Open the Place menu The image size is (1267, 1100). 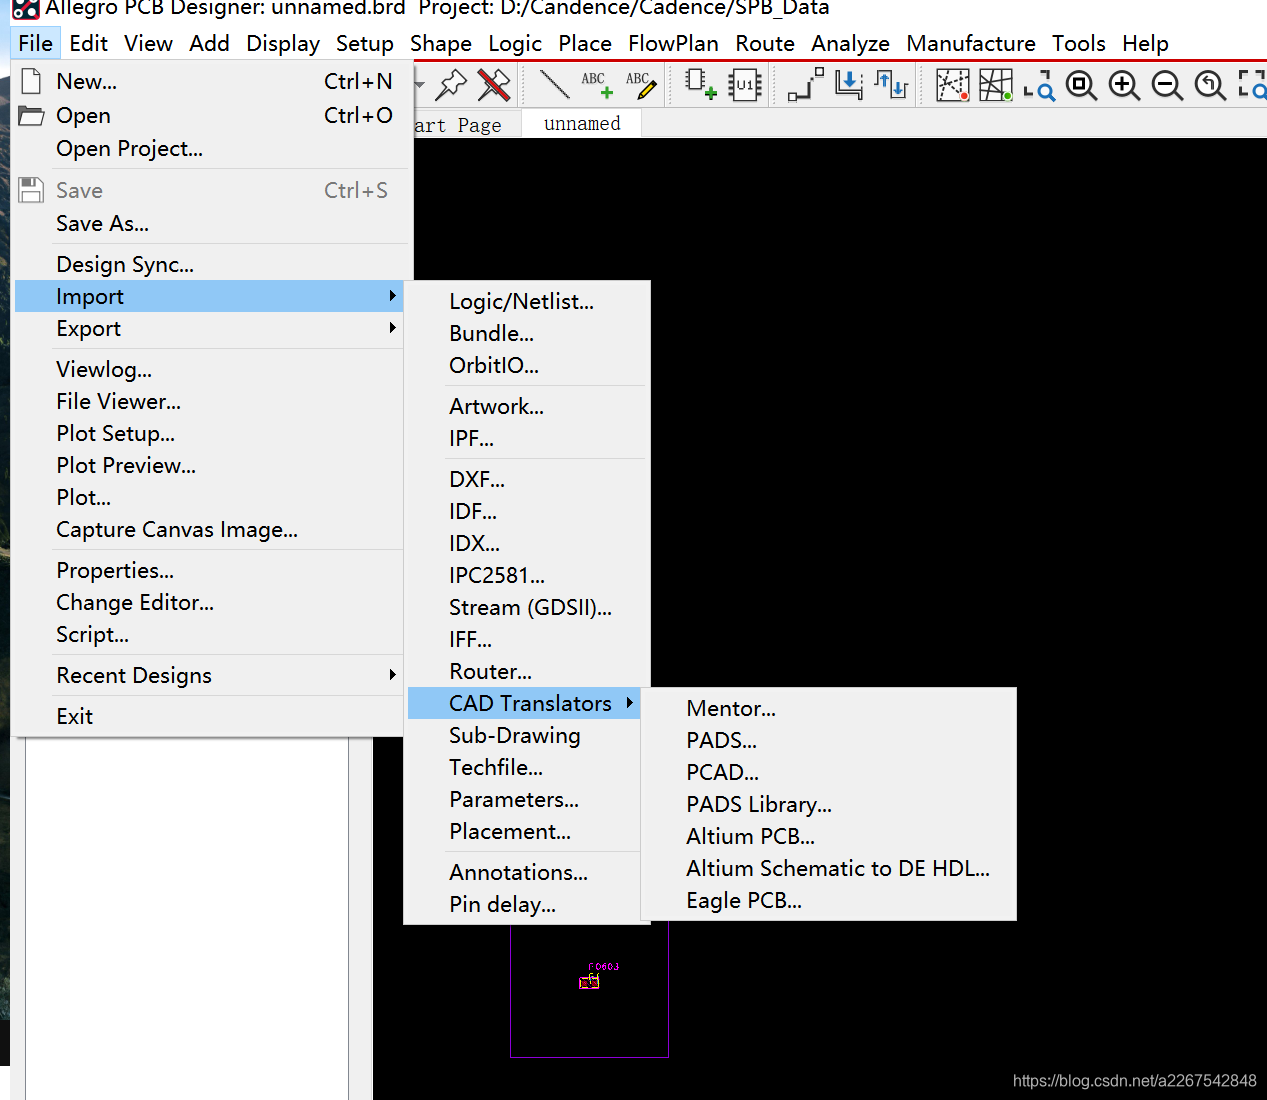click(x=585, y=43)
